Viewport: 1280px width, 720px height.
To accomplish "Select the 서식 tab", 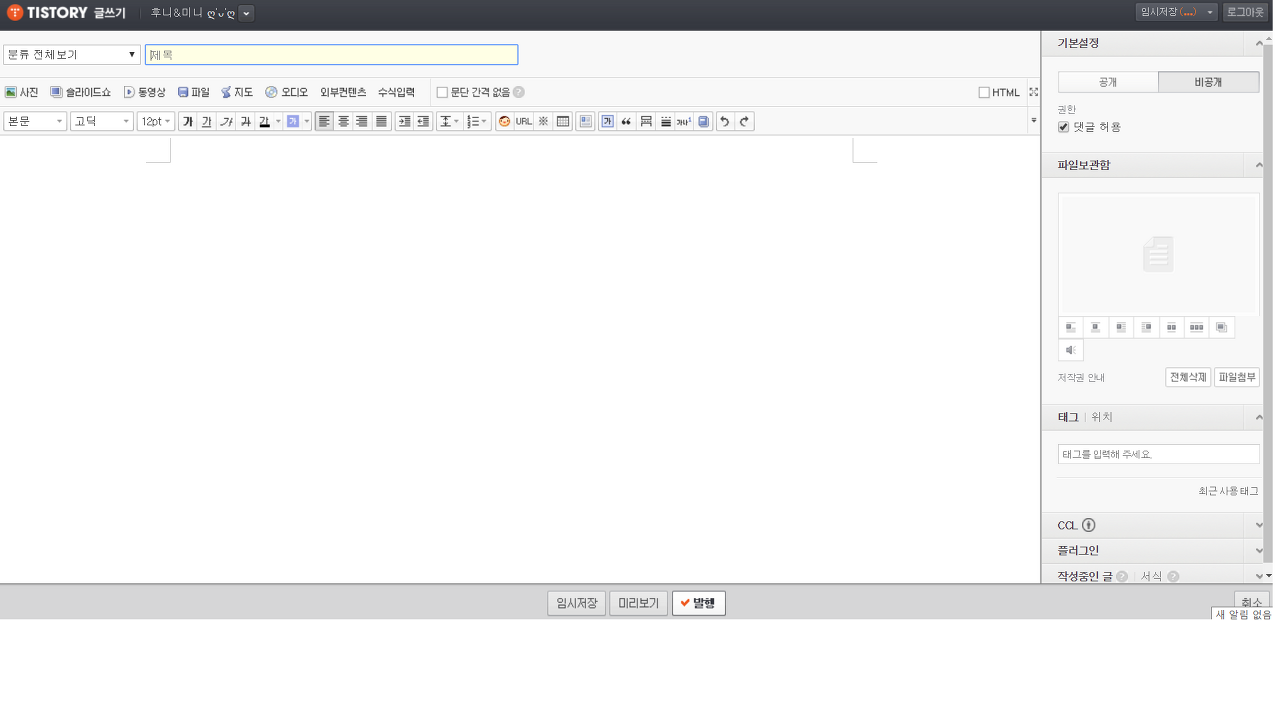I will point(1151,577).
